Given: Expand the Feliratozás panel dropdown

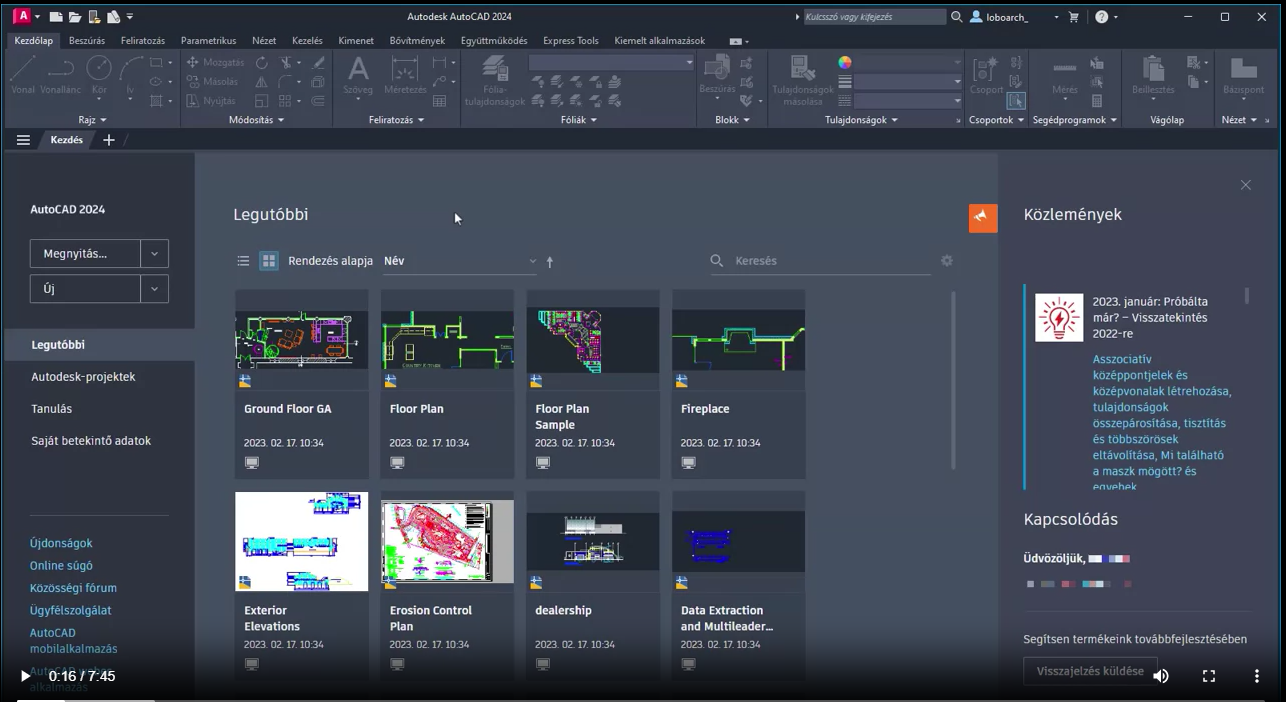Looking at the screenshot, I should click(396, 120).
